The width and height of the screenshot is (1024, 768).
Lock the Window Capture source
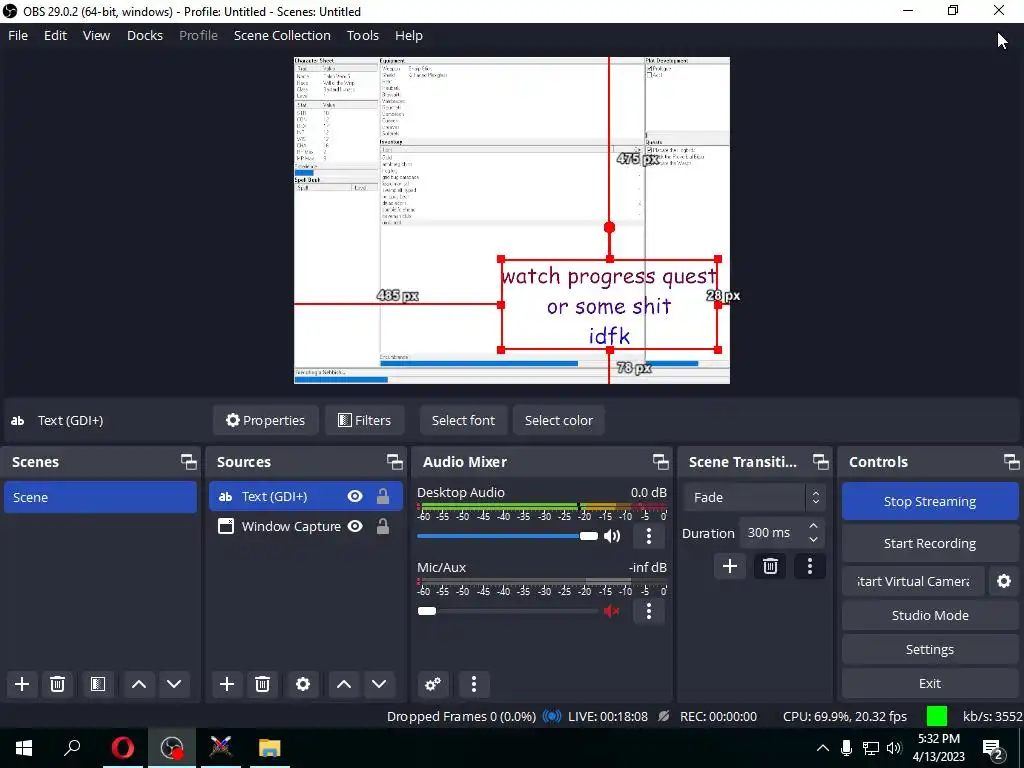(x=383, y=526)
